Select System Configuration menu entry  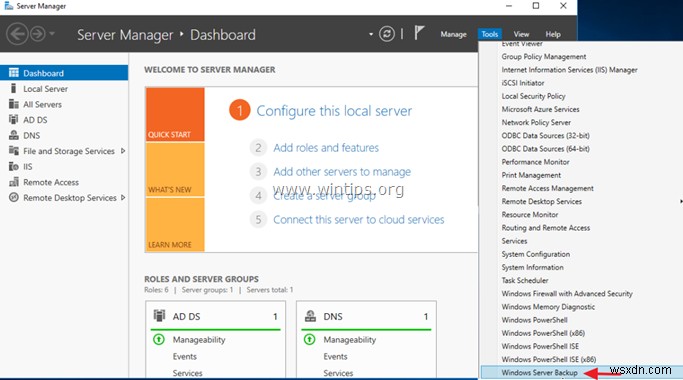tap(535, 254)
